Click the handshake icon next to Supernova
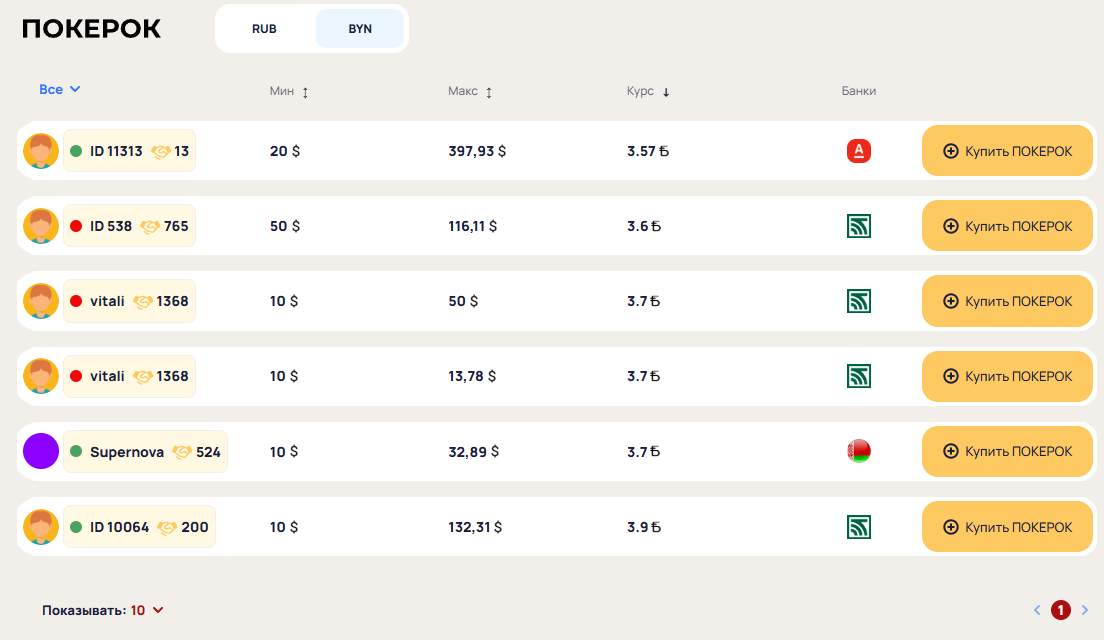This screenshot has width=1104, height=640. pyautogui.click(x=182, y=452)
